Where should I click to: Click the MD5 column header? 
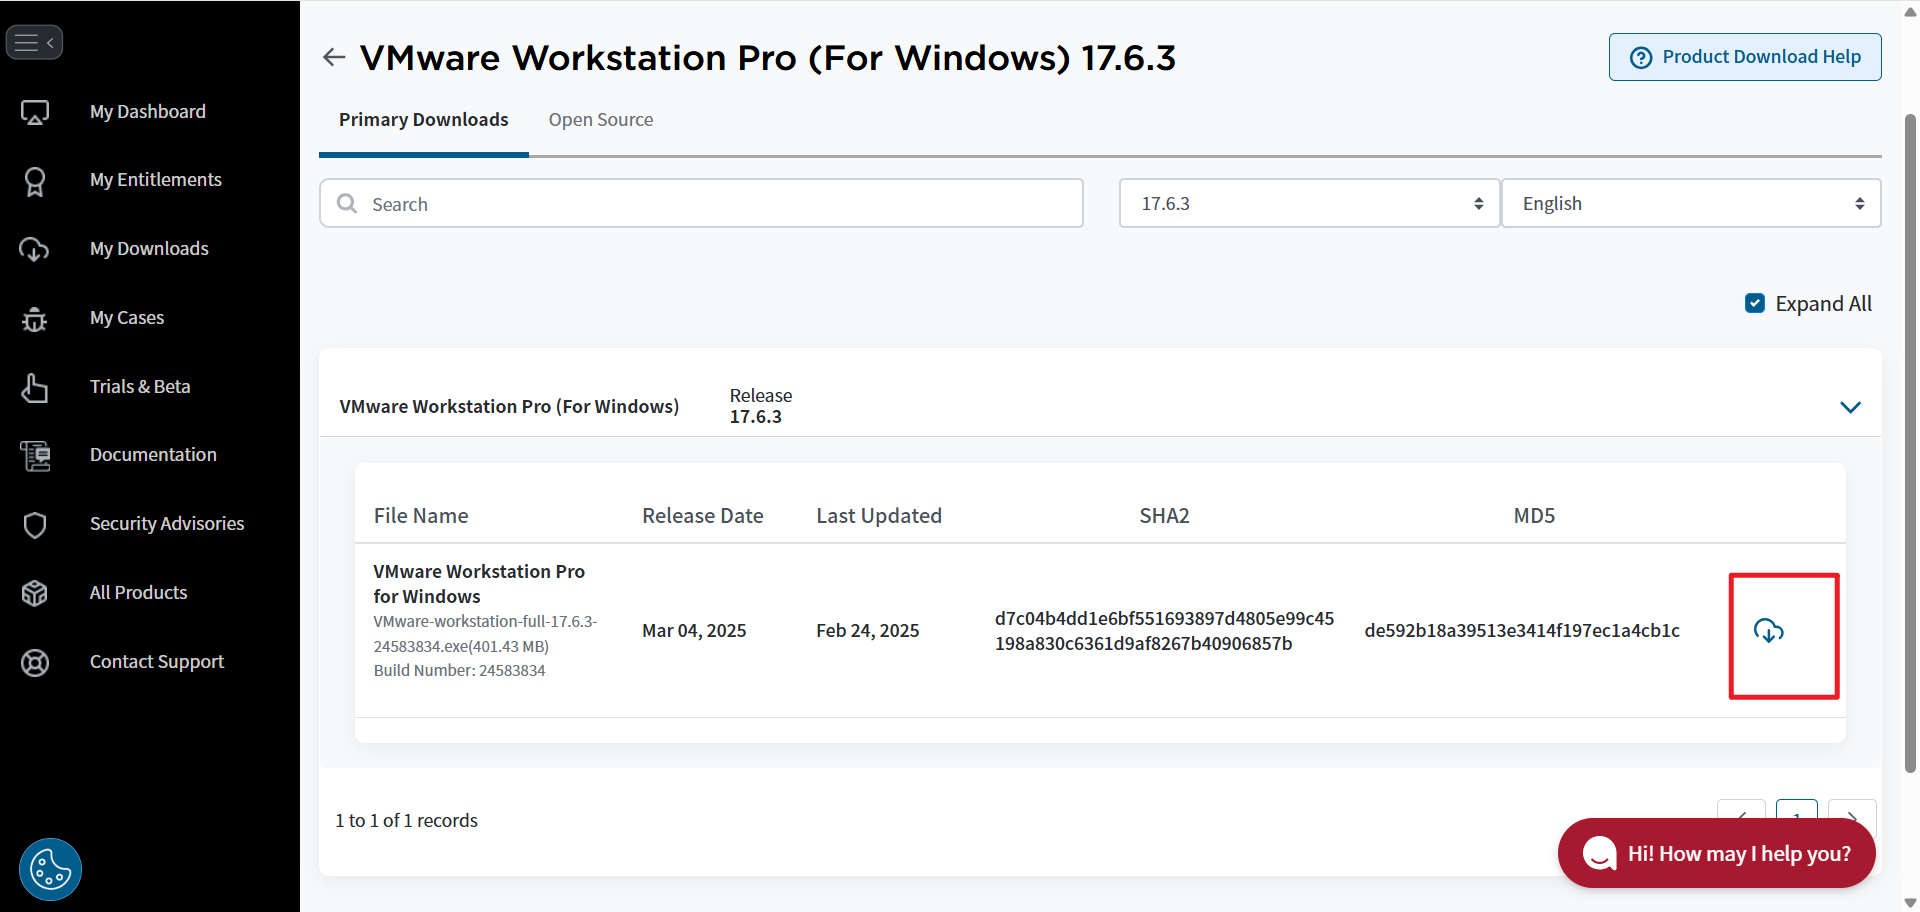[x=1534, y=516]
